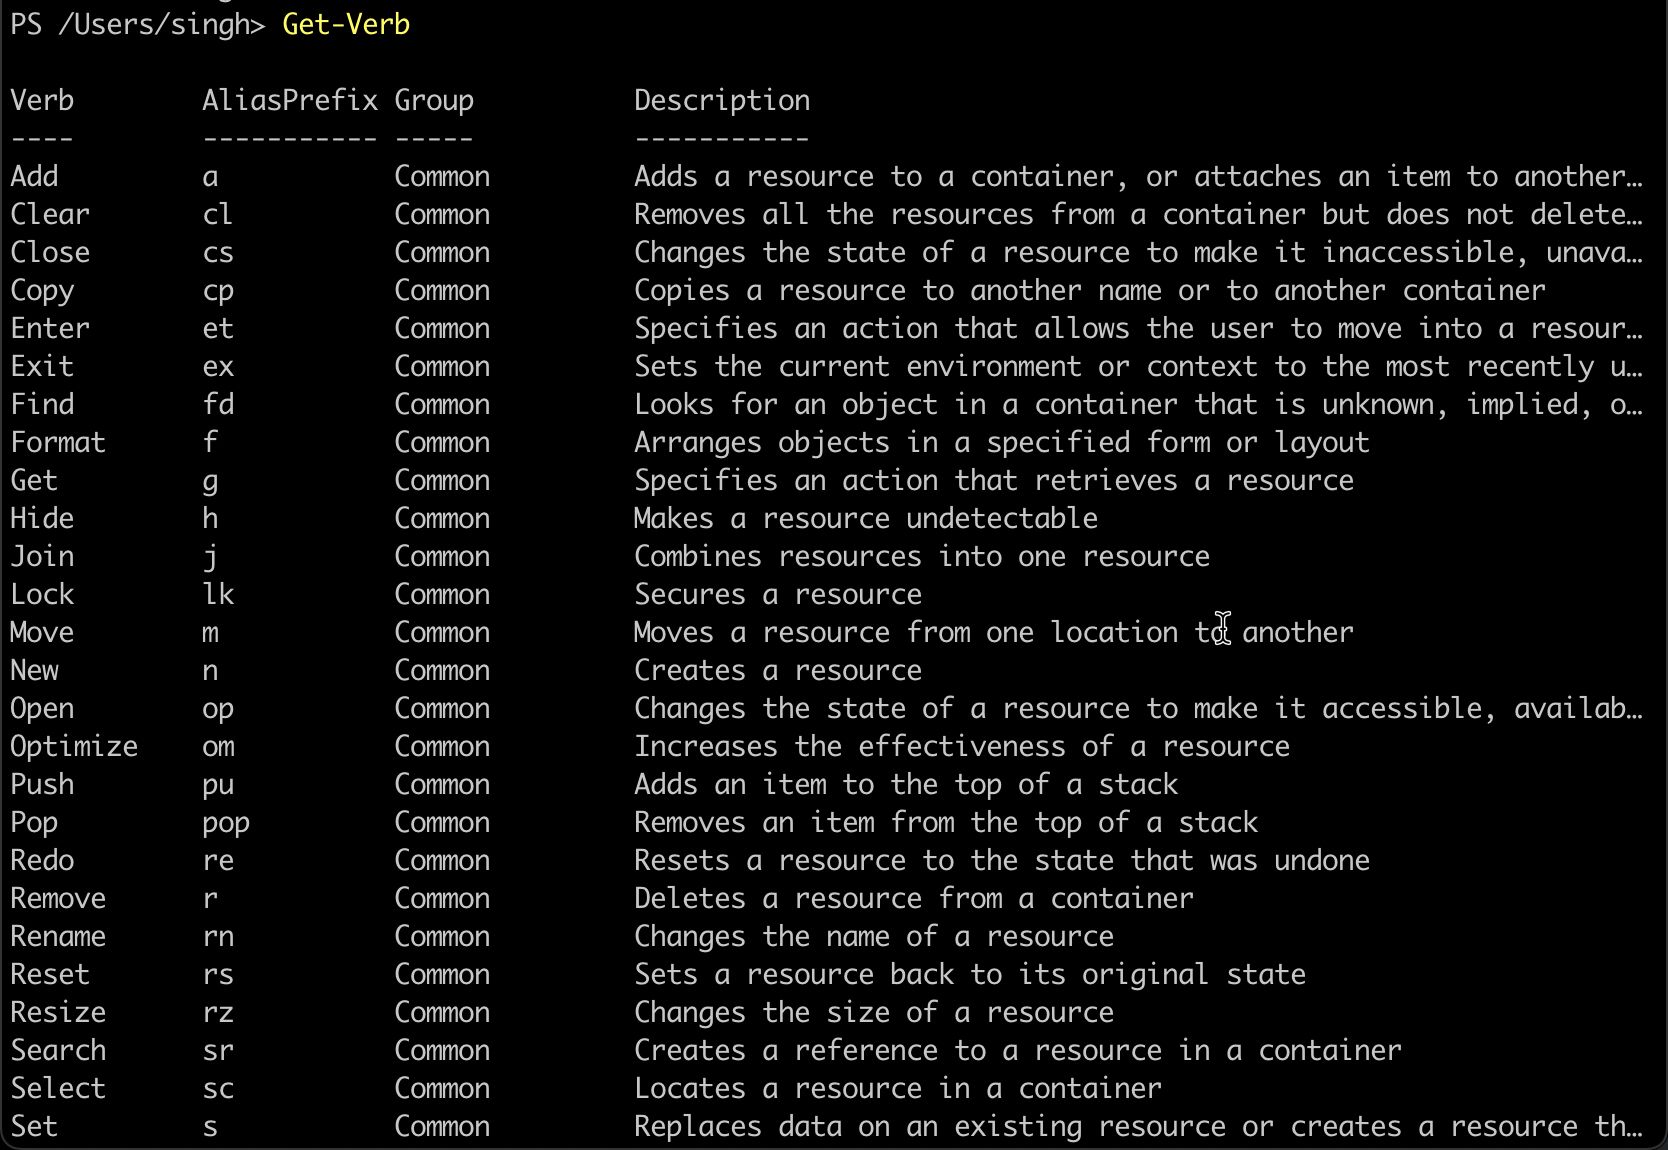Click the 'Set' verb in last row
This screenshot has height=1150, width=1668.
(x=34, y=1126)
